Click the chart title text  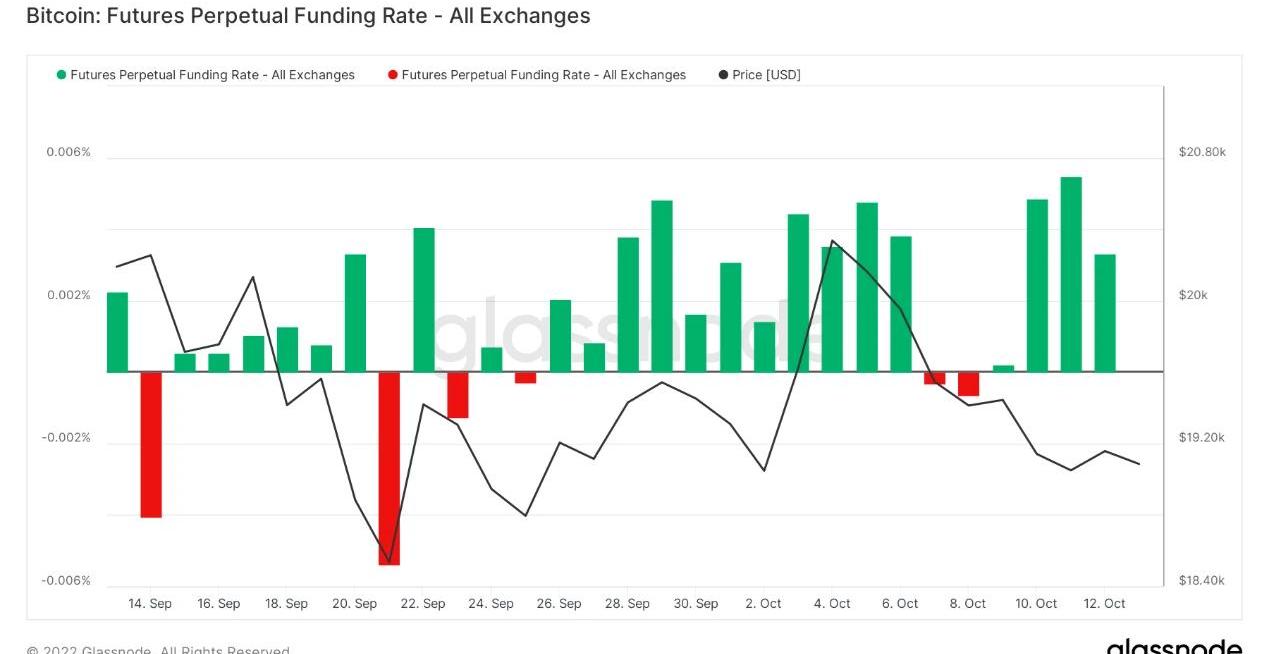tap(308, 16)
